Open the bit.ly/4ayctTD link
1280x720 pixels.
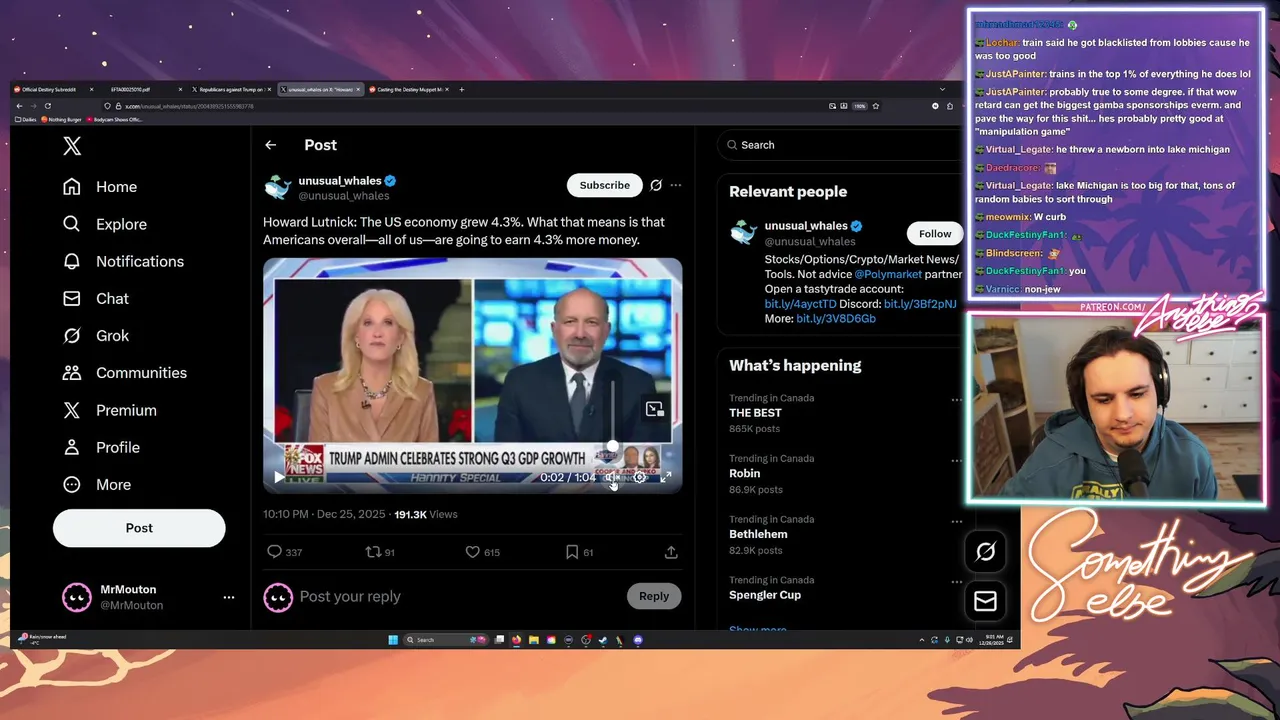tap(800, 304)
